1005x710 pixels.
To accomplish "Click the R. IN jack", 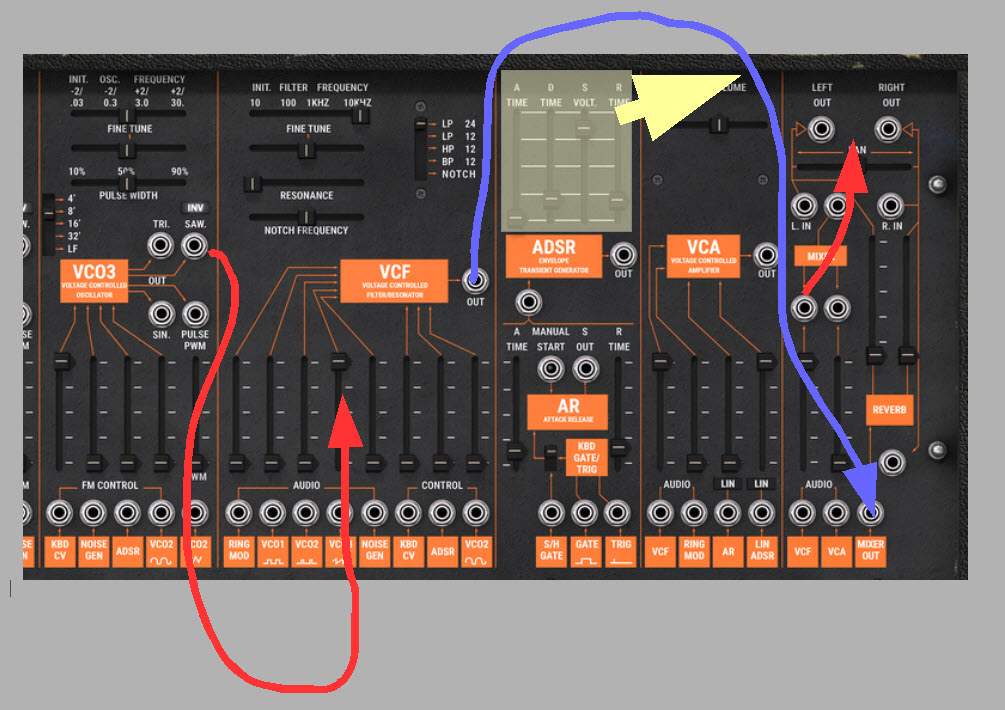I will pyautogui.click(x=890, y=206).
